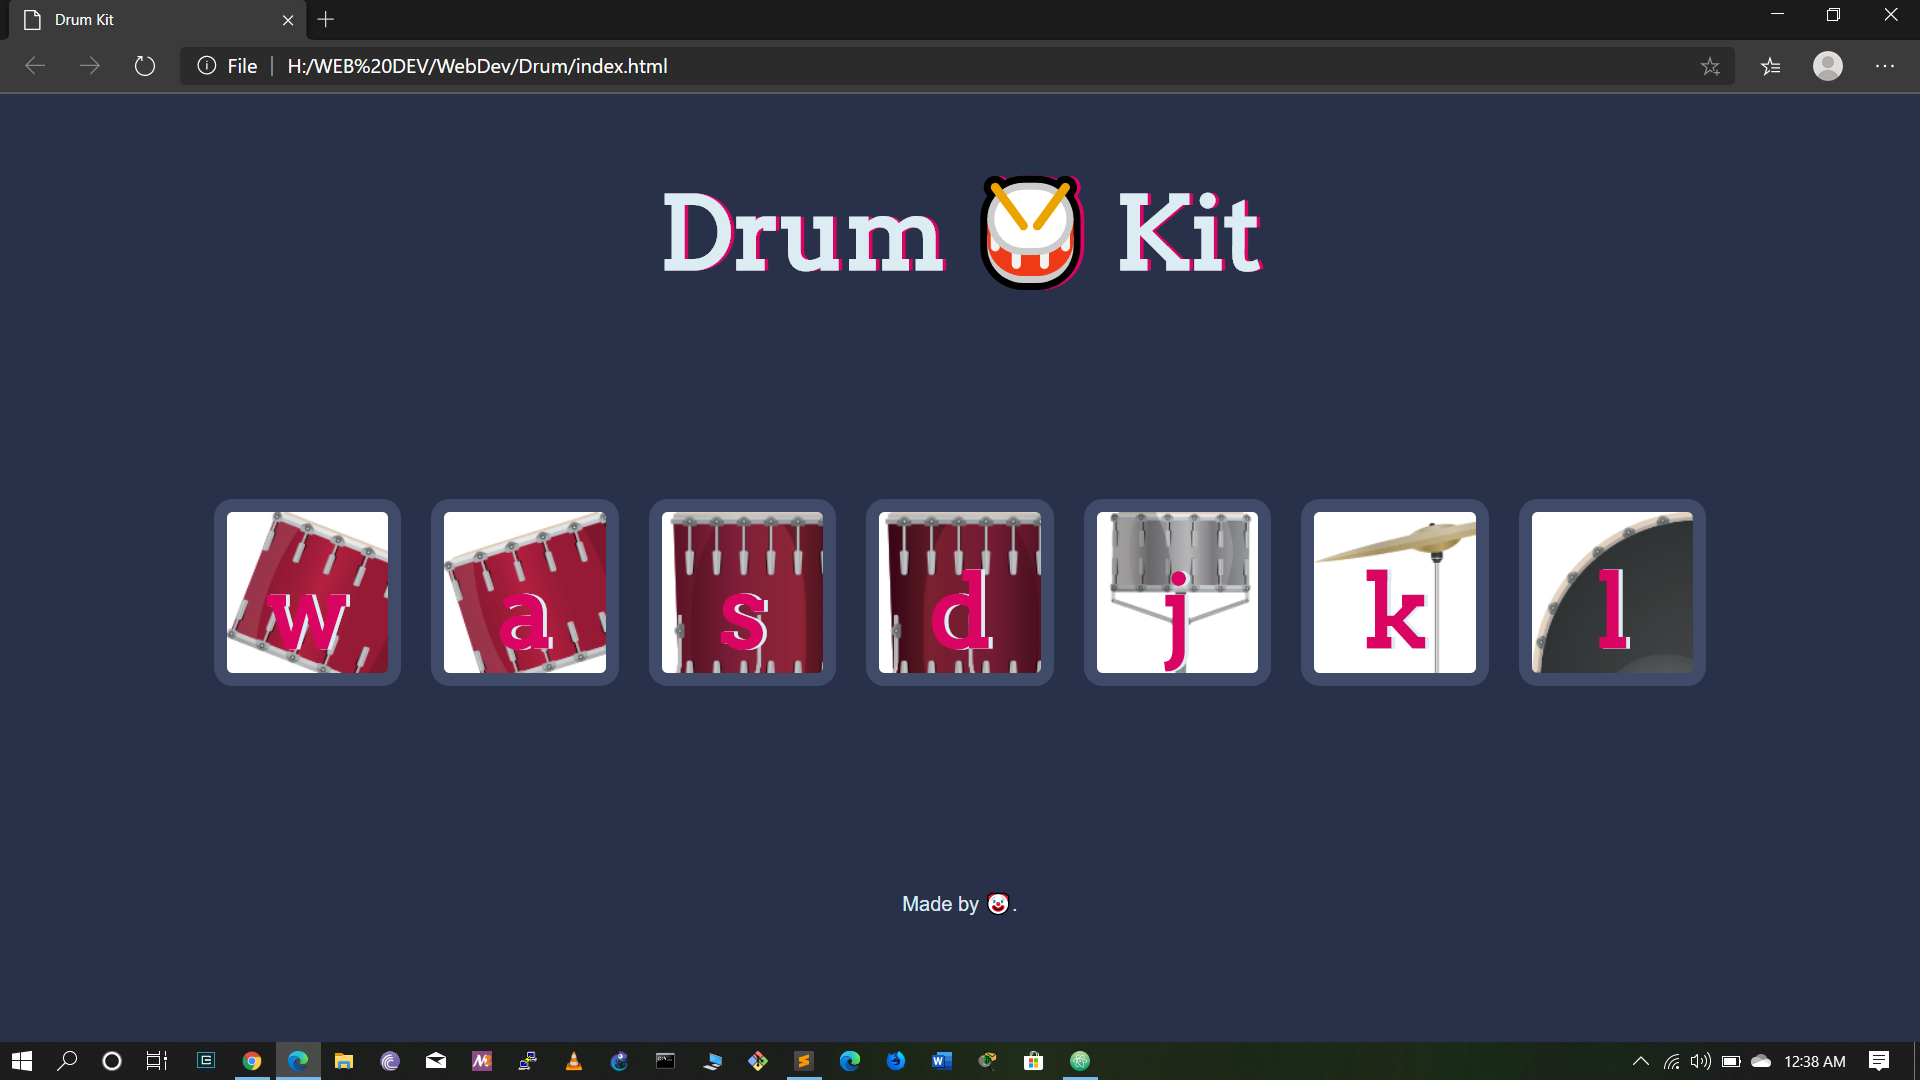This screenshot has height=1080, width=1920.
Task: Click the 'Made by' footer text
Action: 940,904
